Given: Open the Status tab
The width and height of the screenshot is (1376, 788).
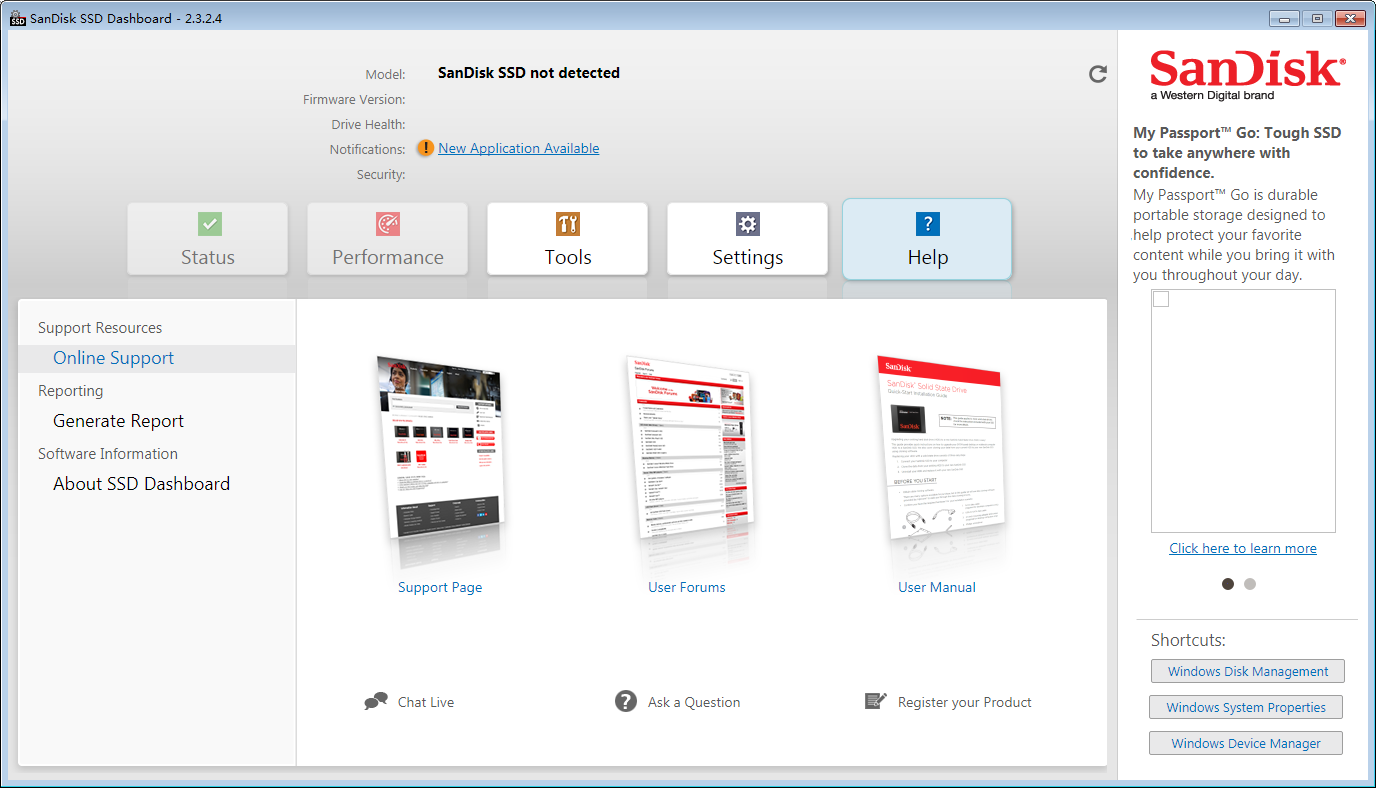Looking at the screenshot, I should pyautogui.click(x=208, y=239).
